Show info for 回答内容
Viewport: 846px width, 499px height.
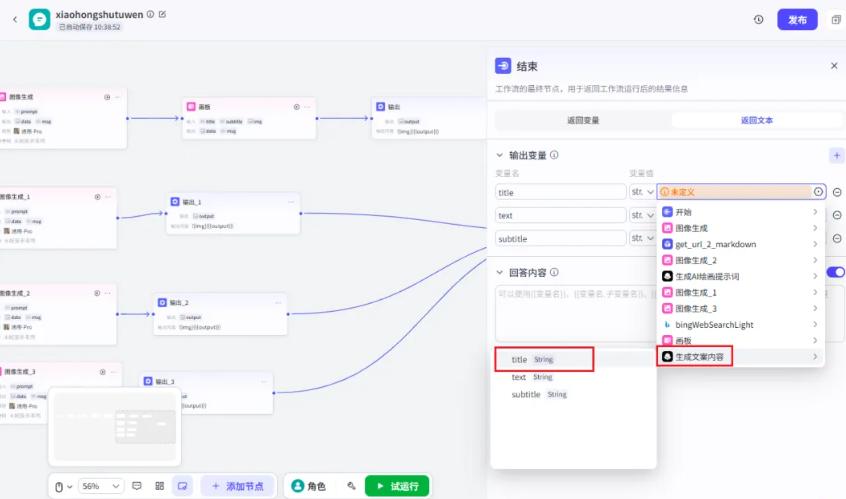click(x=554, y=272)
